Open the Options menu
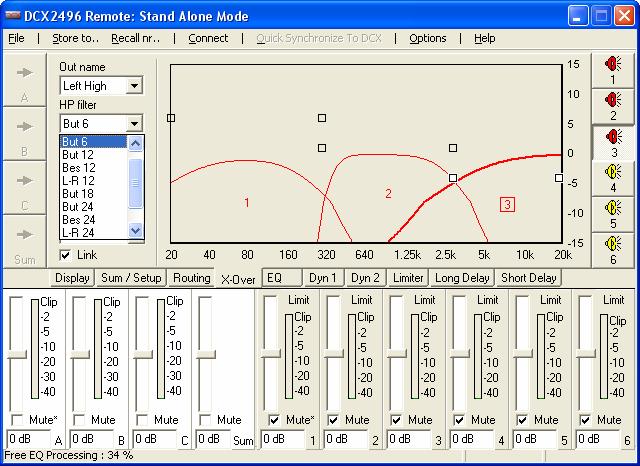The height and width of the screenshot is (466, 640). 428,38
